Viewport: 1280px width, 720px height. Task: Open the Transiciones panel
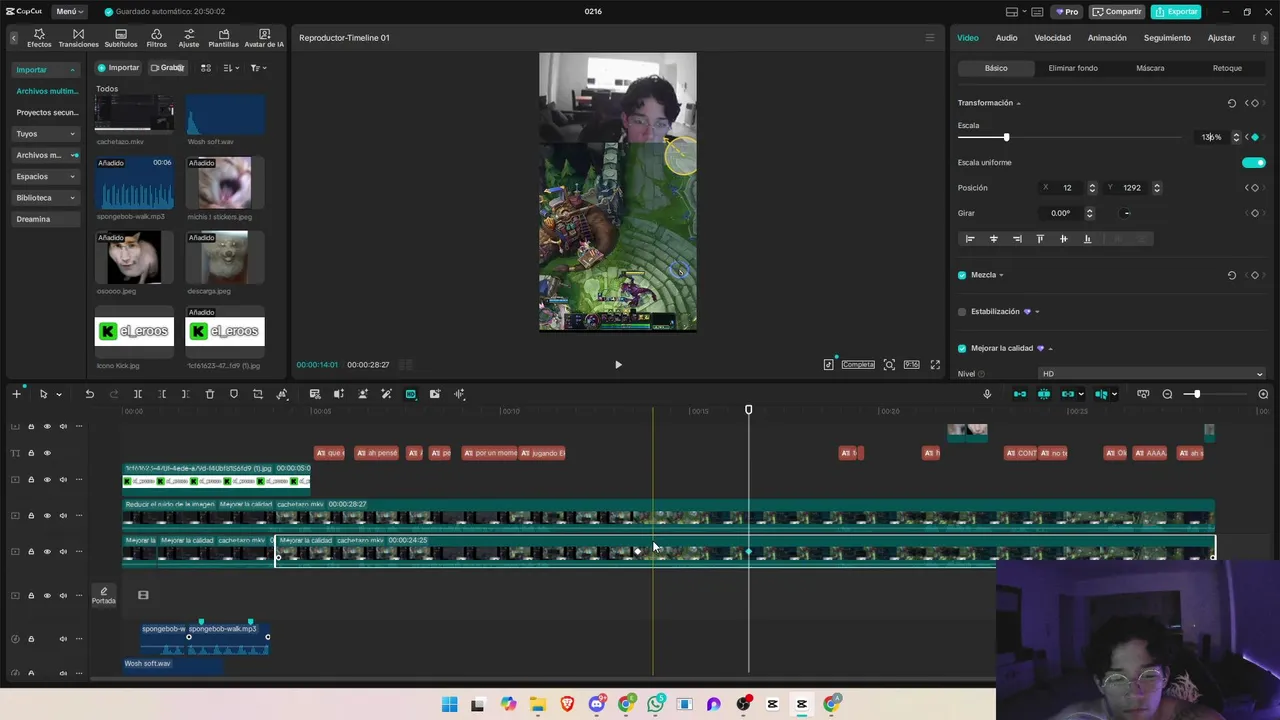(x=78, y=38)
